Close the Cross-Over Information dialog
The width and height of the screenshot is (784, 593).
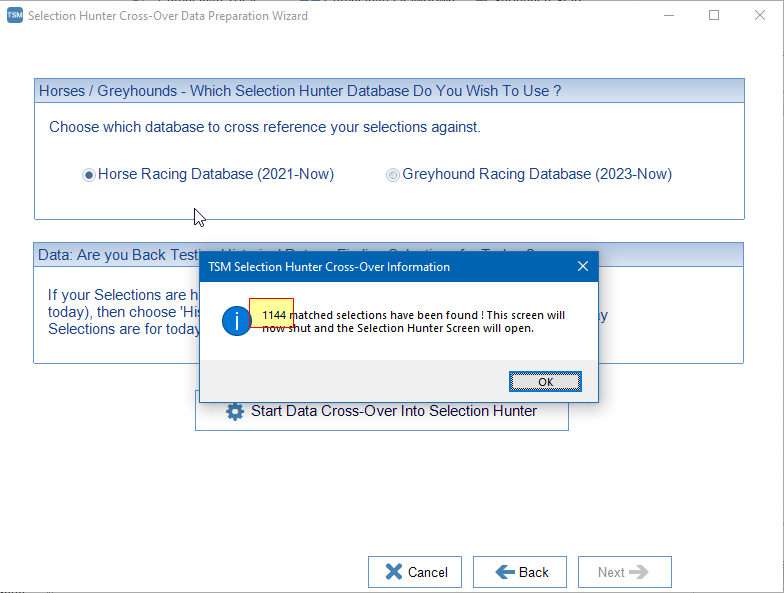click(582, 266)
